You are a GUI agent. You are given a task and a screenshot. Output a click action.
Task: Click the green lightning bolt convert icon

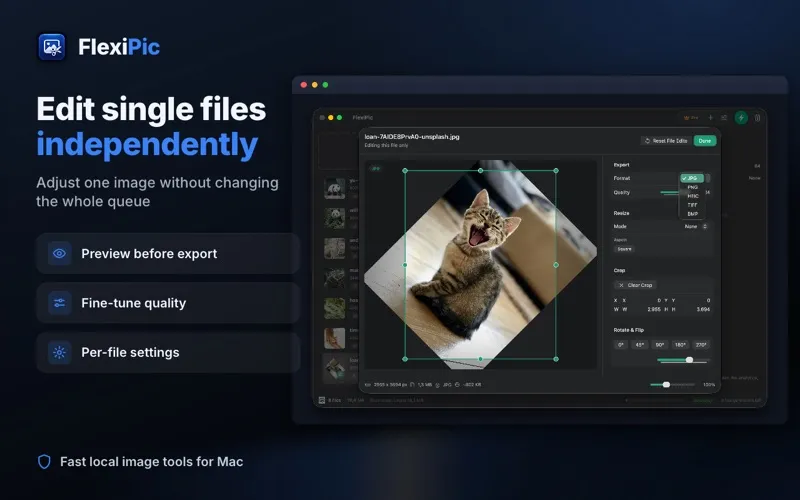(x=741, y=118)
